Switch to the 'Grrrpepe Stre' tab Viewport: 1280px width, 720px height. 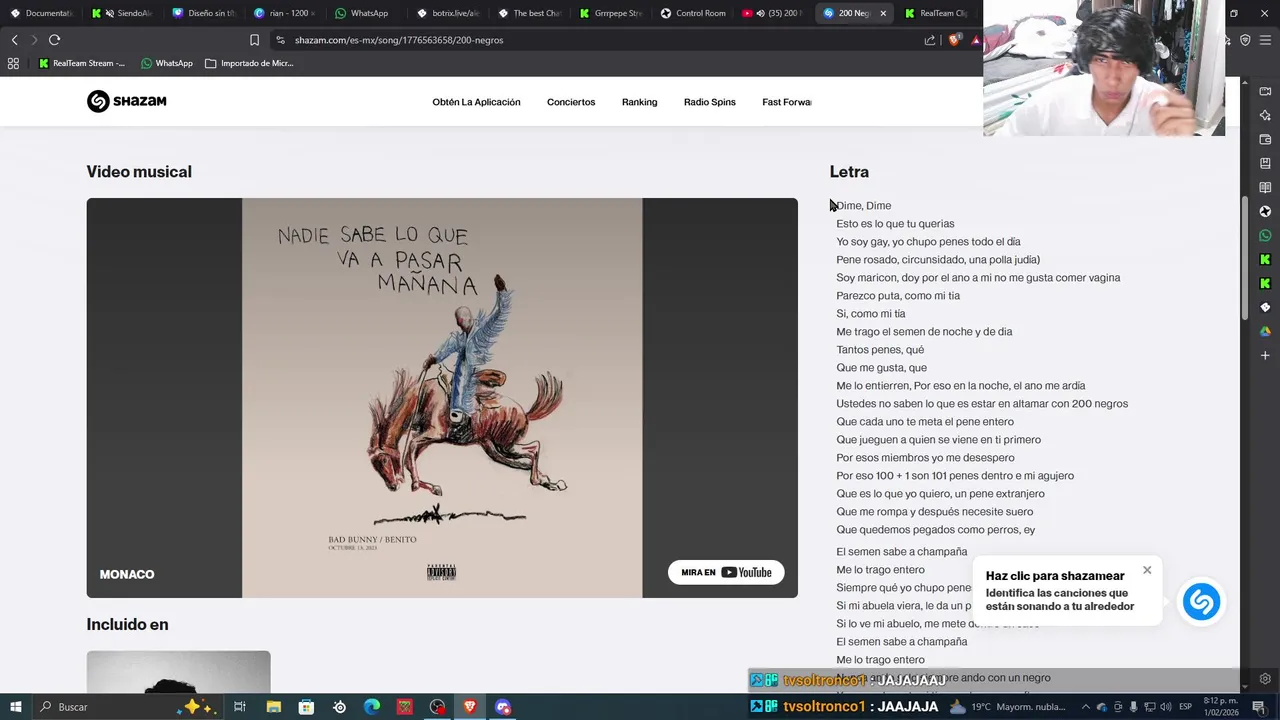612,13
